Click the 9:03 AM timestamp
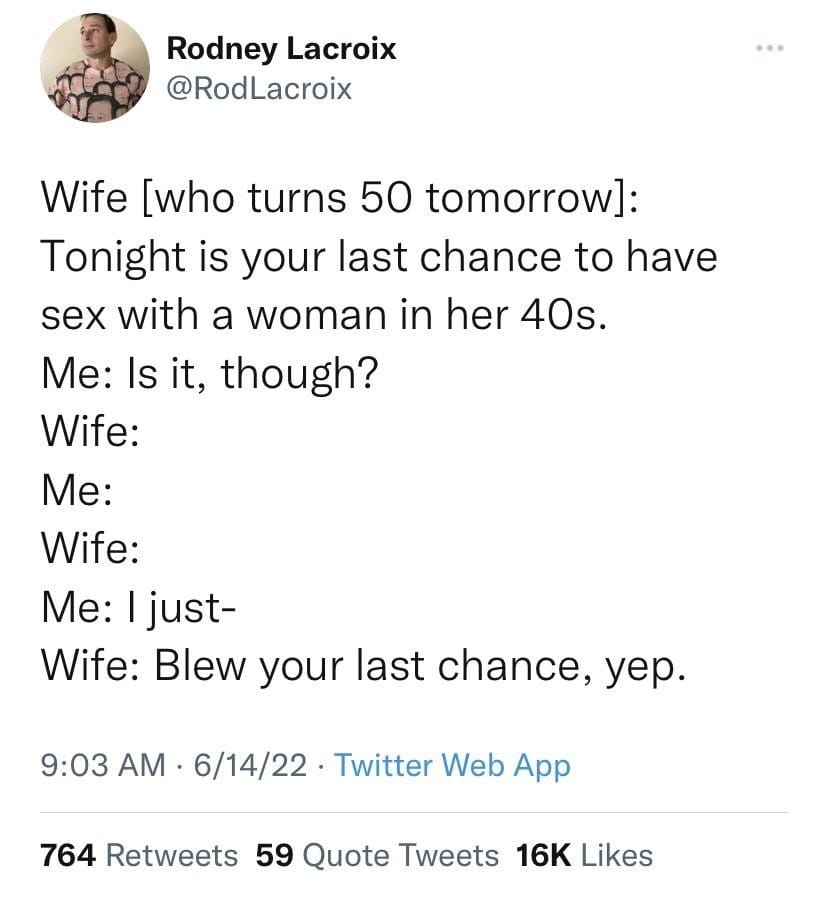This screenshot has height=898, width=828. [102, 766]
